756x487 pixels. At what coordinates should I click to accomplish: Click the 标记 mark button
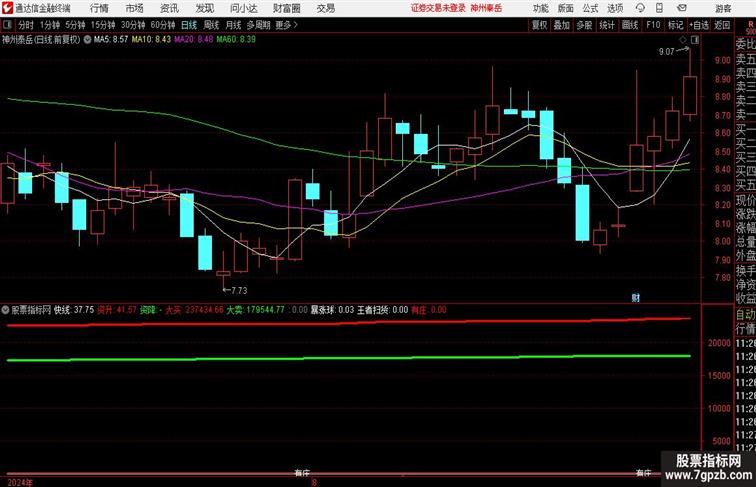pyautogui.click(x=675, y=25)
